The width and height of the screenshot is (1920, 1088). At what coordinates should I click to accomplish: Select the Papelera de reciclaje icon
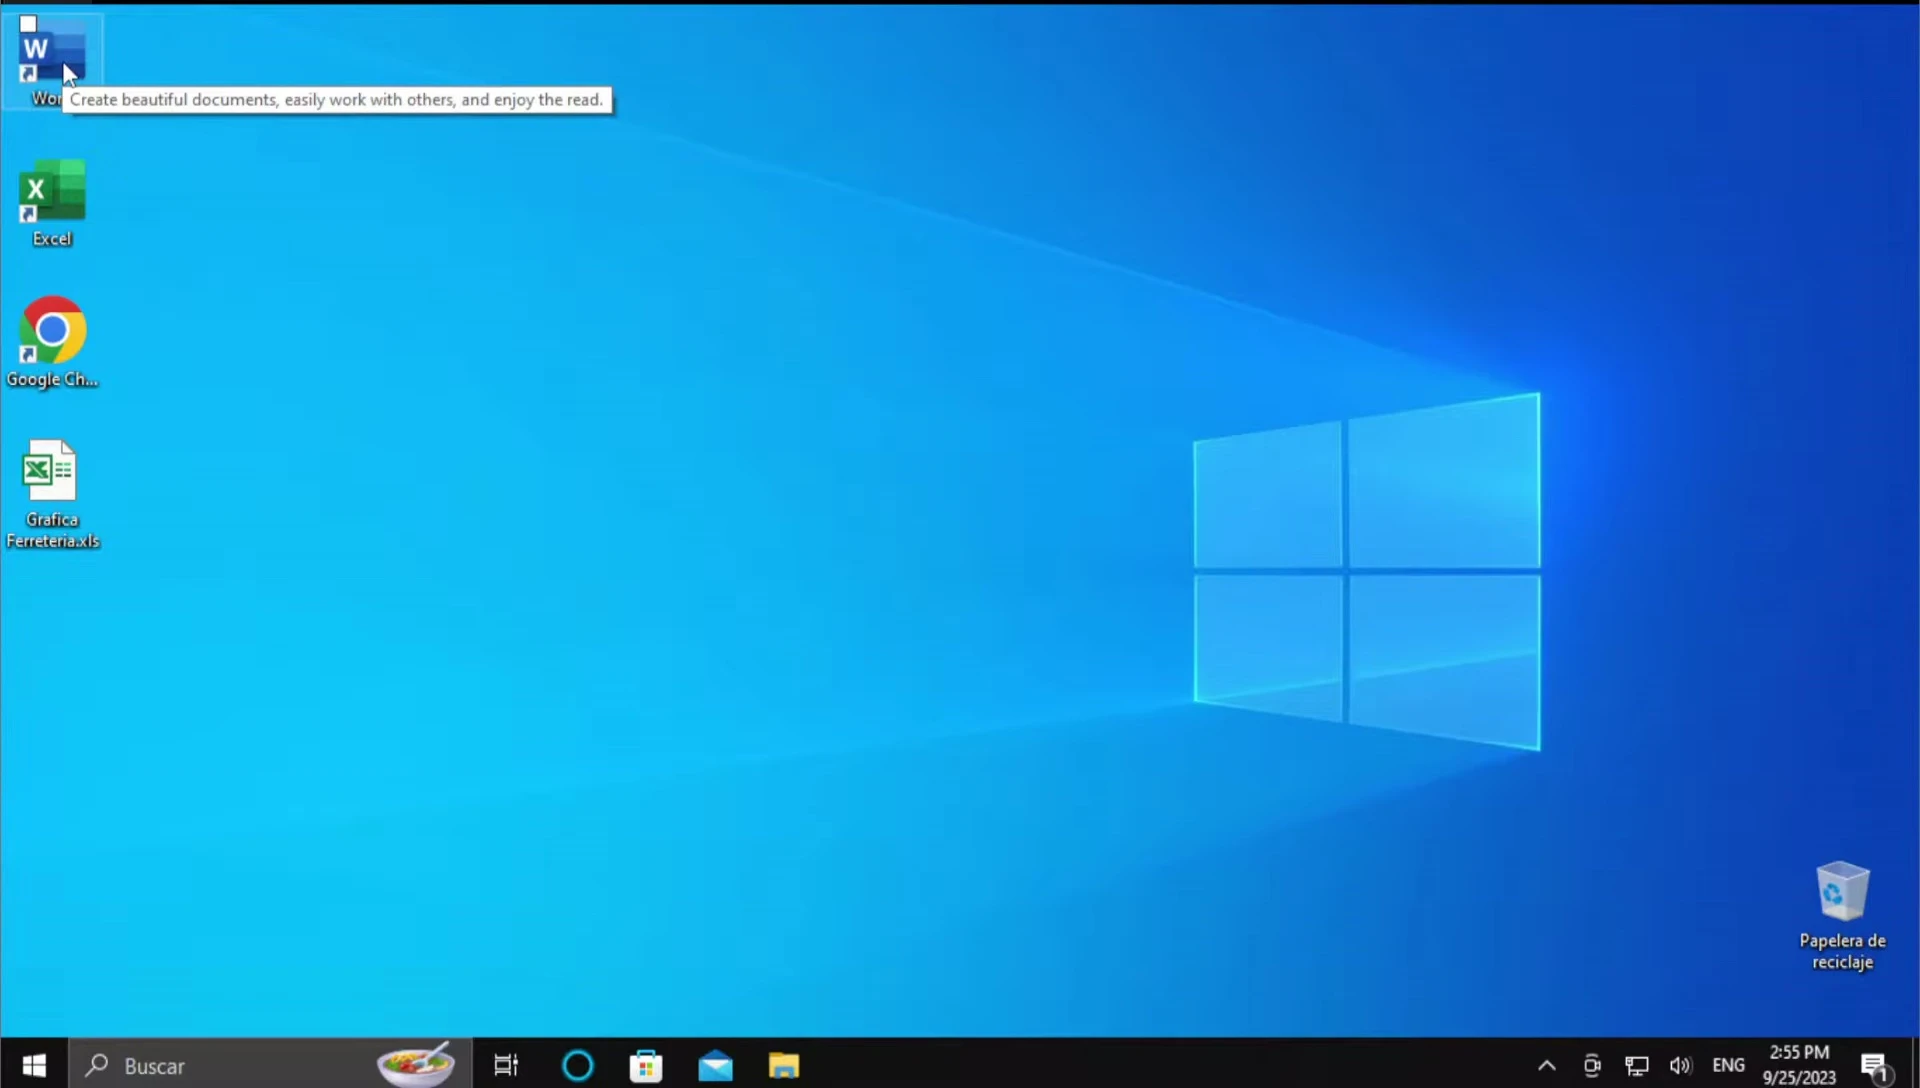point(1842,915)
